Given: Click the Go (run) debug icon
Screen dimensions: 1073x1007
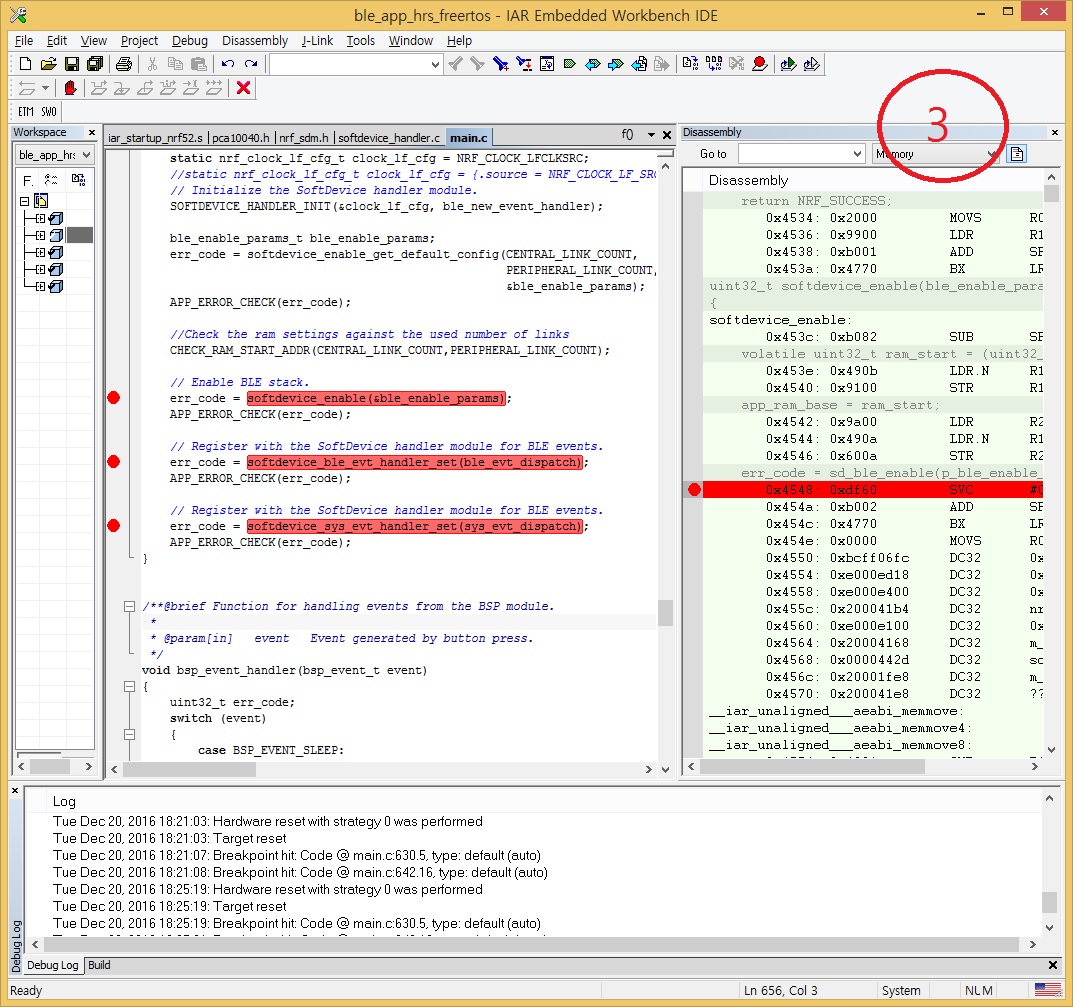Looking at the screenshot, I should coord(214,88).
